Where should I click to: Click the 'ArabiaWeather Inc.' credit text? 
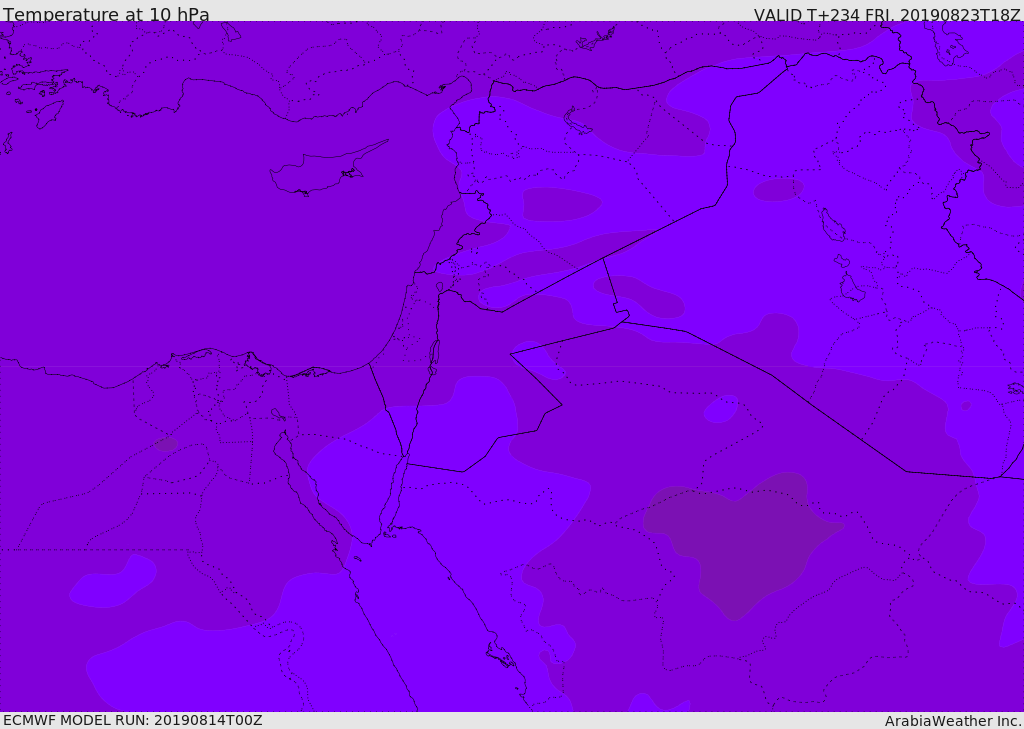[x=953, y=721]
